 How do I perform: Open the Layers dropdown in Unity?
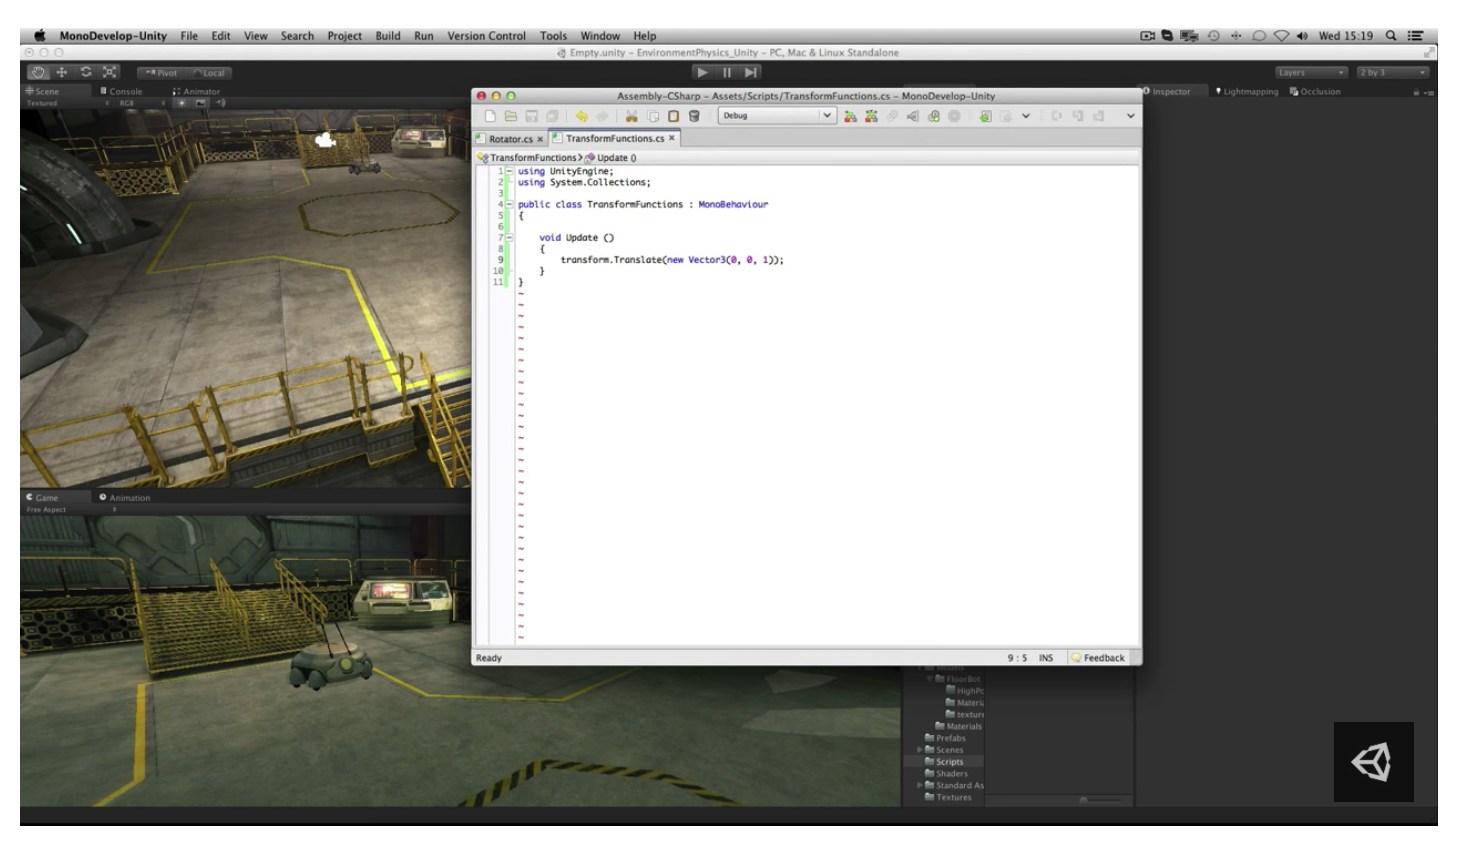(1311, 72)
